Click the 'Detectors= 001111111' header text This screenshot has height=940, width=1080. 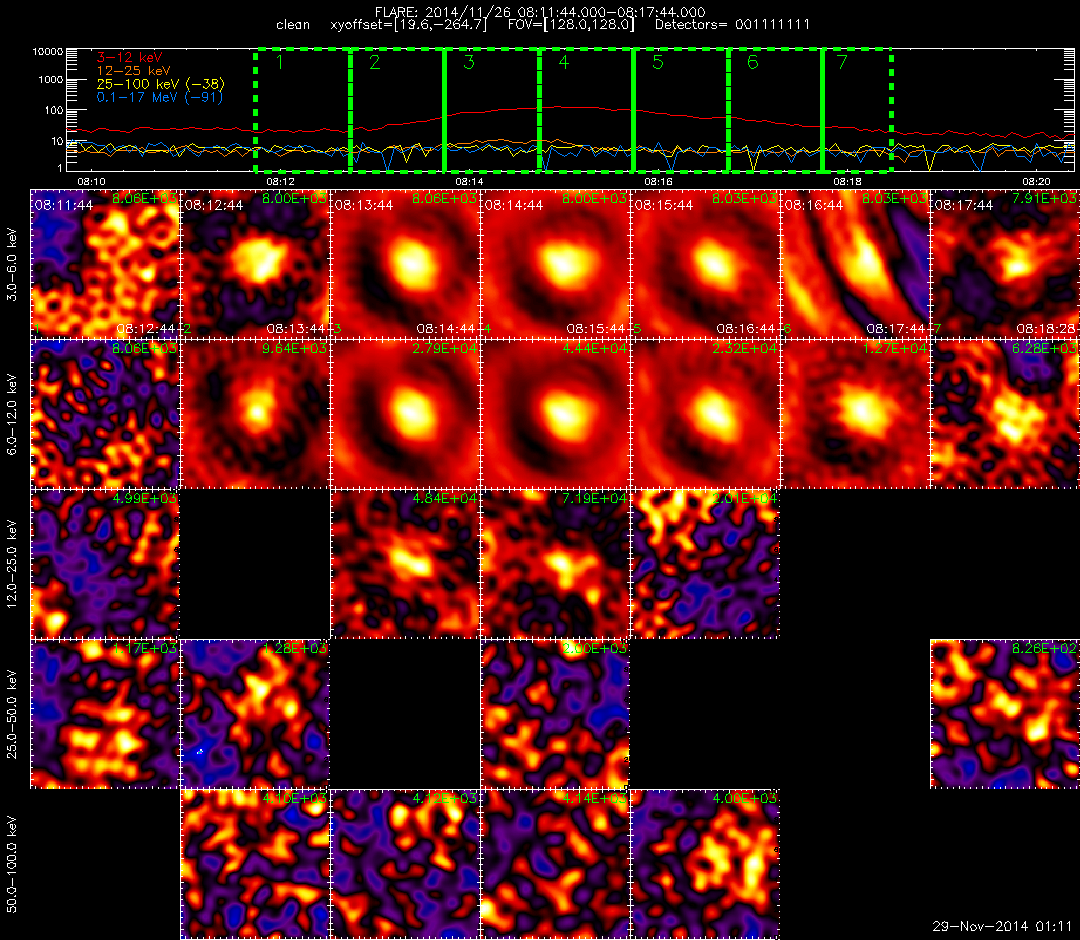(732, 25)
